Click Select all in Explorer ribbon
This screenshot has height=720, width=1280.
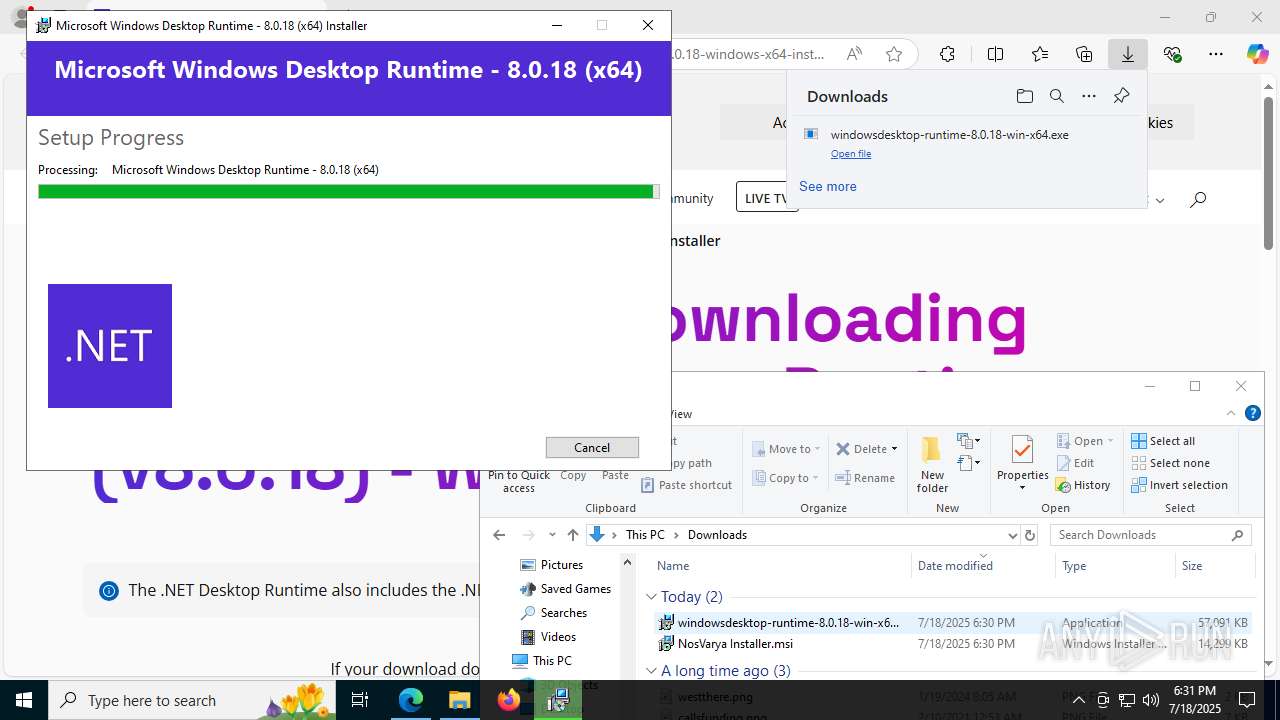[1163, 441]
